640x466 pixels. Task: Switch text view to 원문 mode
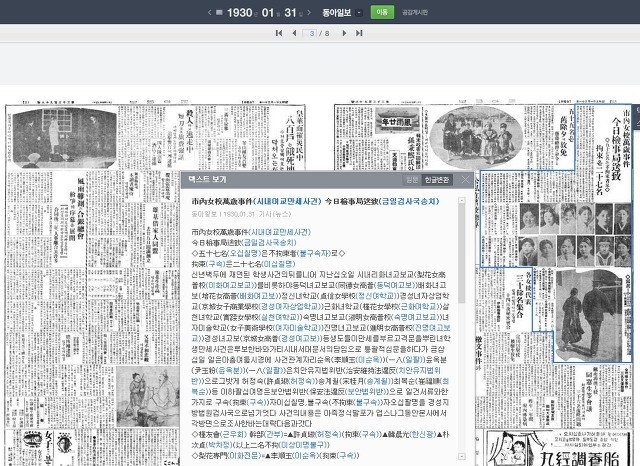[x=412, y=180]
